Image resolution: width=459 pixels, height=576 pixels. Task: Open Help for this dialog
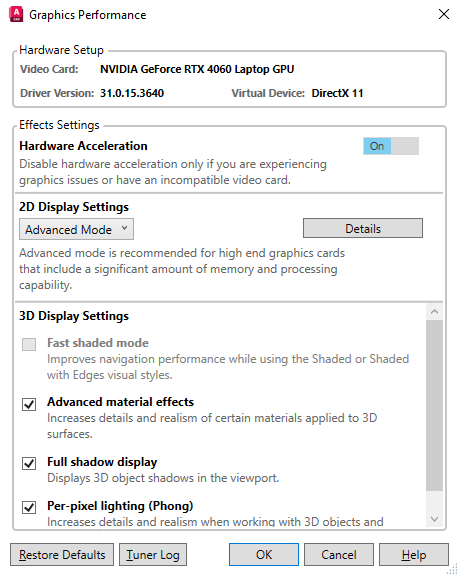pos(413,554)
